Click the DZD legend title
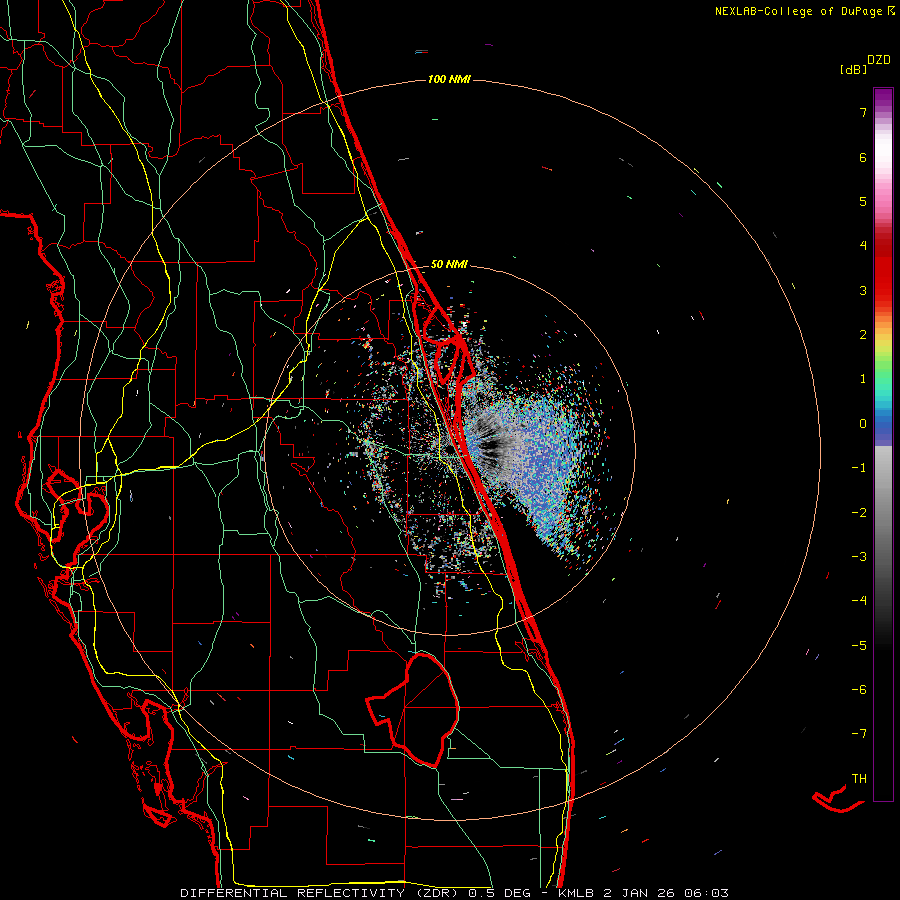This screenshot has width=900, height=900. pos(879,60)
